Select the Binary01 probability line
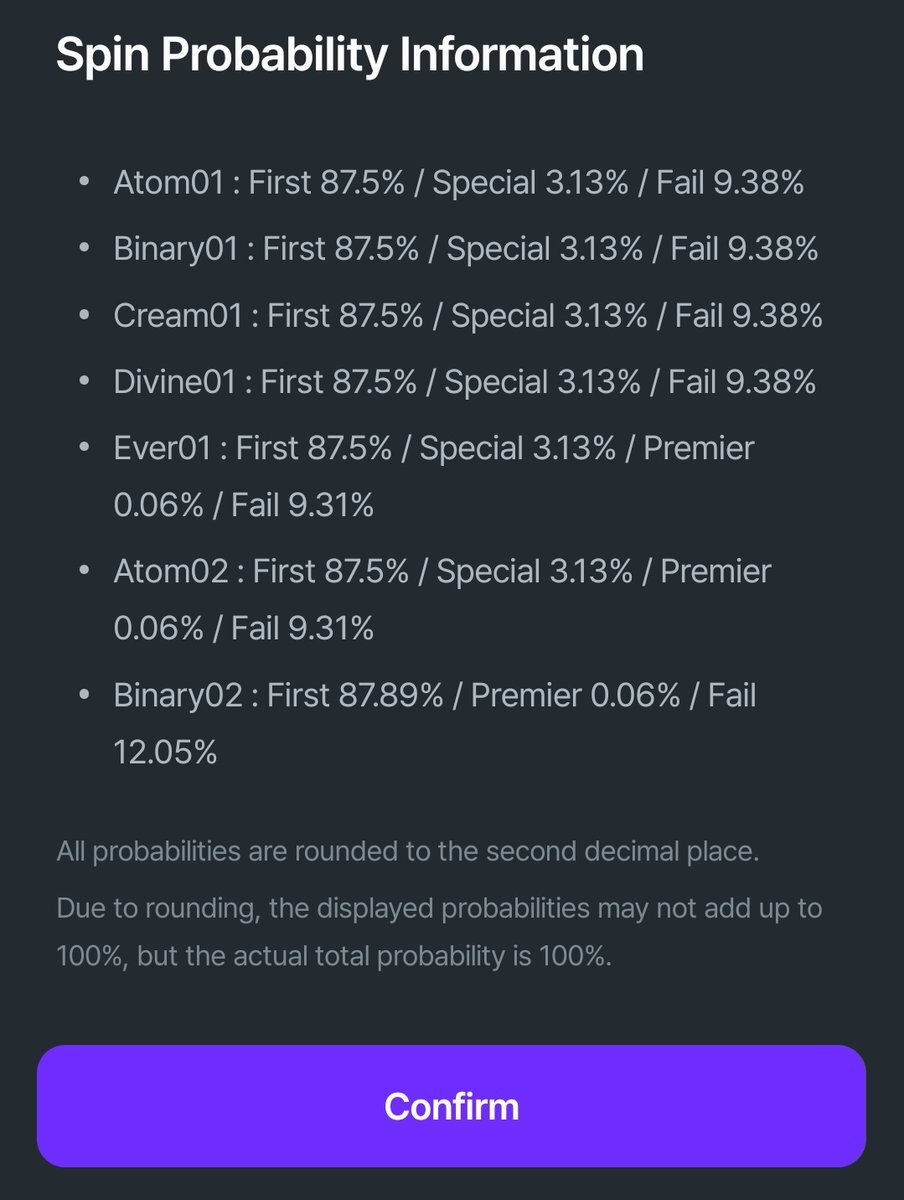 [x=465, y=249]
